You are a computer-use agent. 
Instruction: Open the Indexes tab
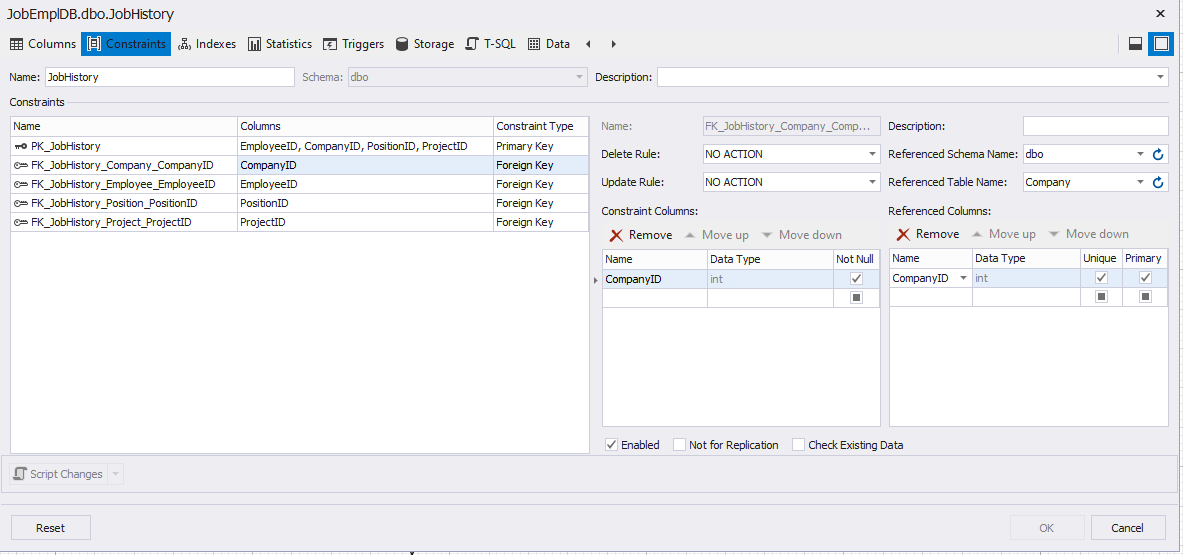point(207,44)
